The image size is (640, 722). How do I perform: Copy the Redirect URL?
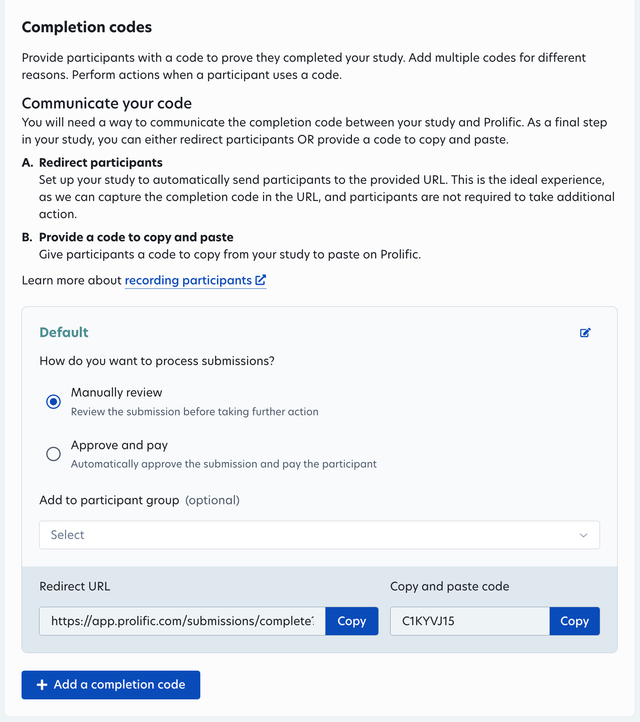(352, 621)
